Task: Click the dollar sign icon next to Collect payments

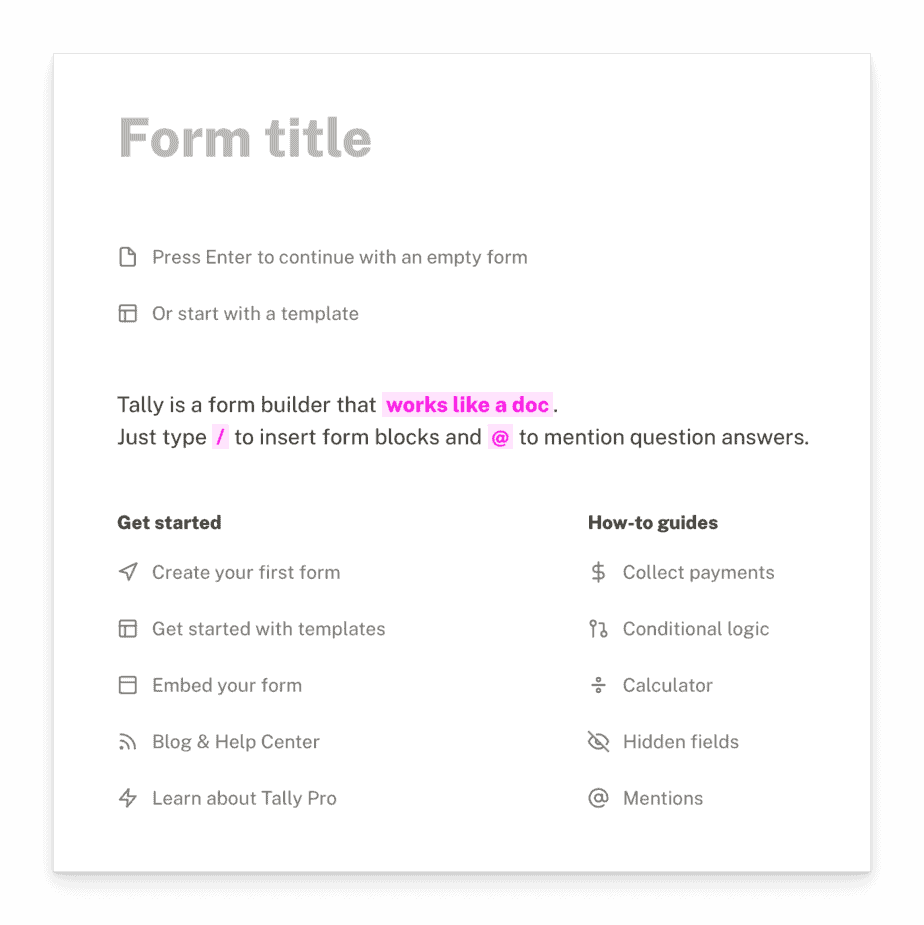Action: pos(597,572)
